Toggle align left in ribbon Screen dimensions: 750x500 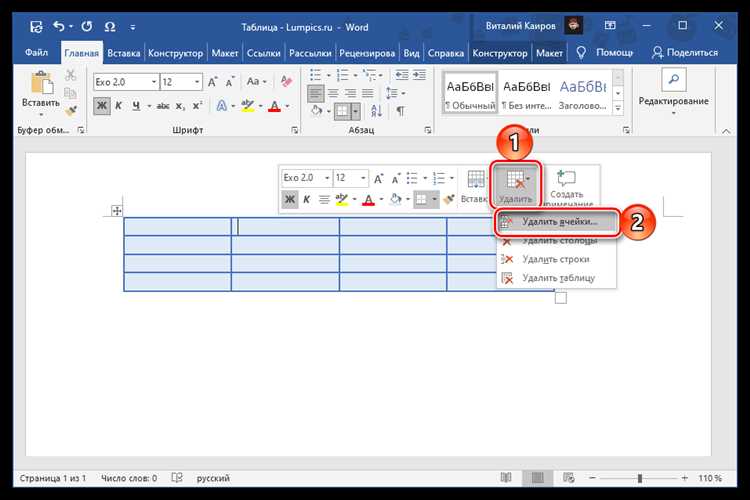pyautogui.click(x=315, y=93)
